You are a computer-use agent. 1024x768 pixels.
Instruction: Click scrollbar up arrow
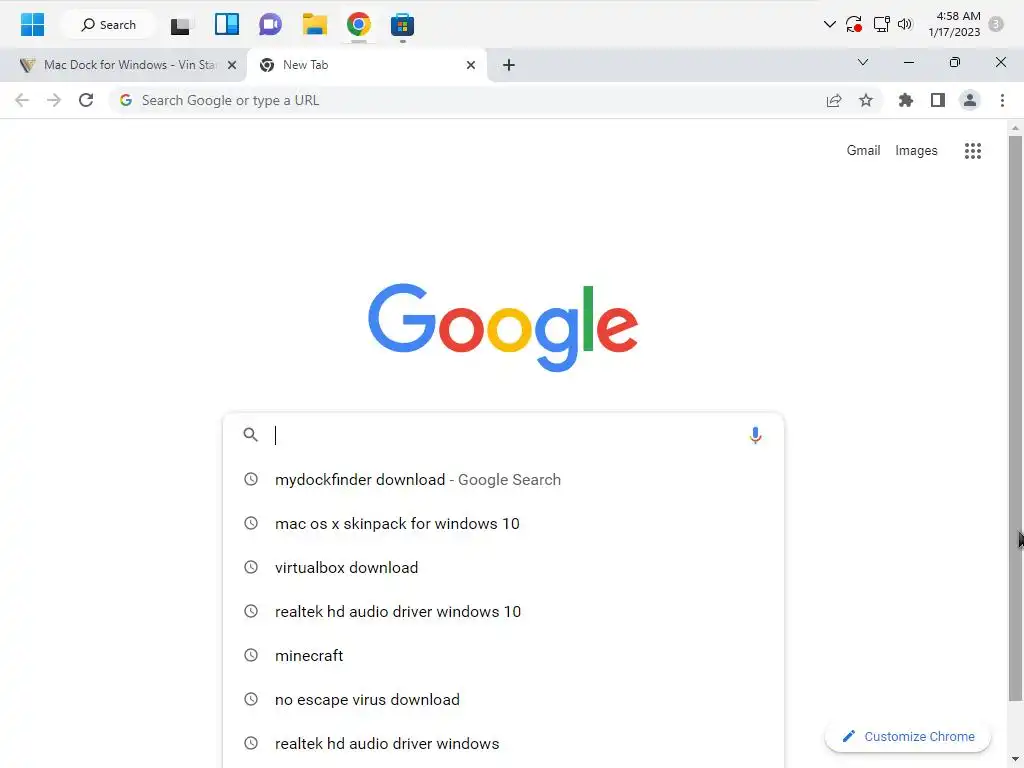pos(1015,127)
